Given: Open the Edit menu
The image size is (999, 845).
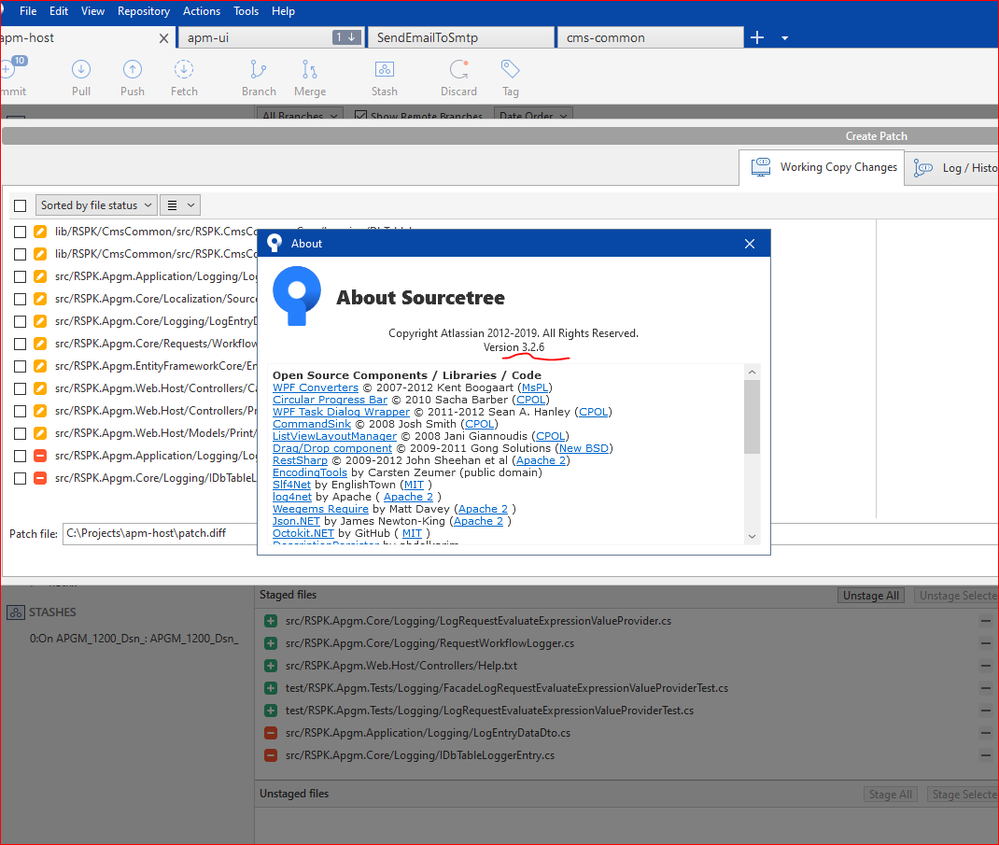Looking at the screenshot, I should click(59, 11).
